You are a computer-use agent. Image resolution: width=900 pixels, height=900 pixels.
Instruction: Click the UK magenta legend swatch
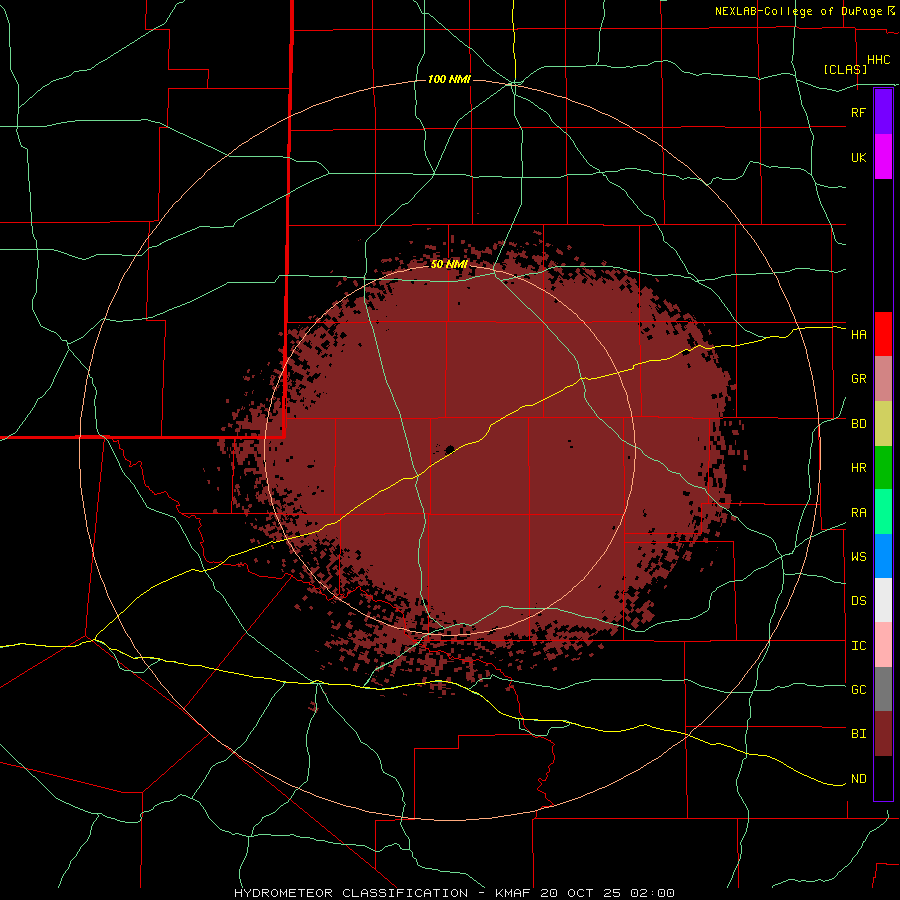(x=883, y=157)
